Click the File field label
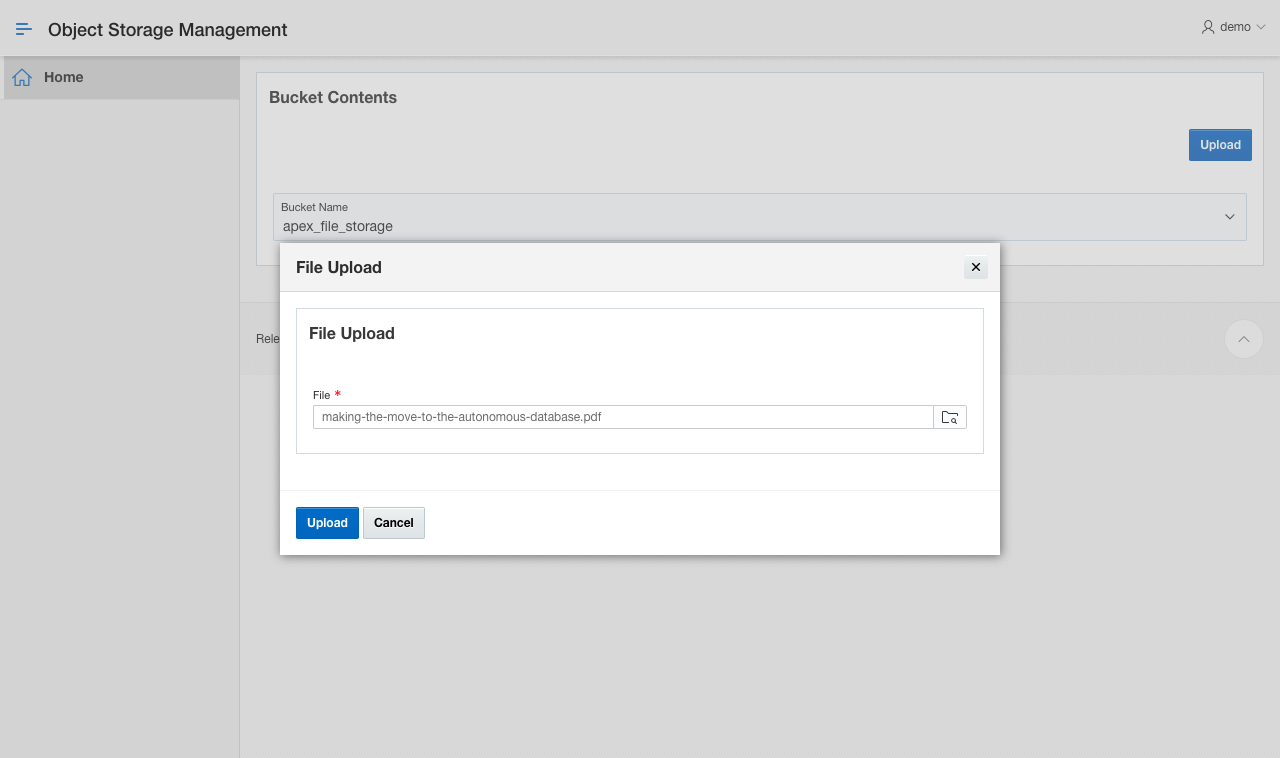Image resolution: width=1280 pixels, height=758 pixels. 321,395
